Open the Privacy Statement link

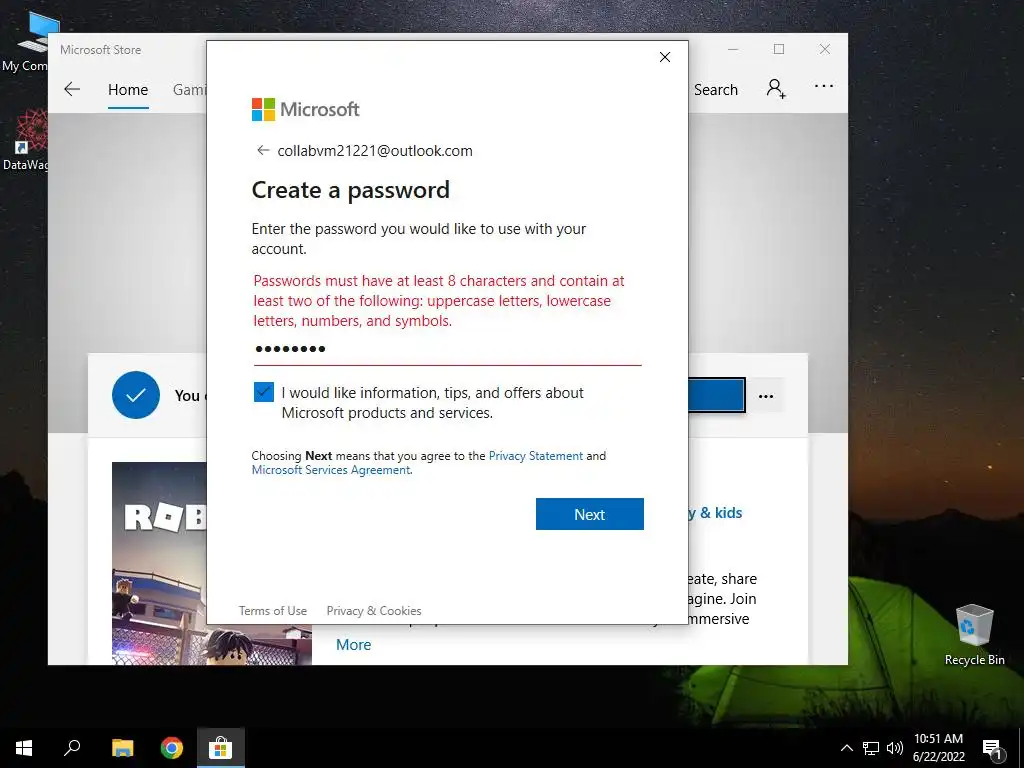click(536, 456)
